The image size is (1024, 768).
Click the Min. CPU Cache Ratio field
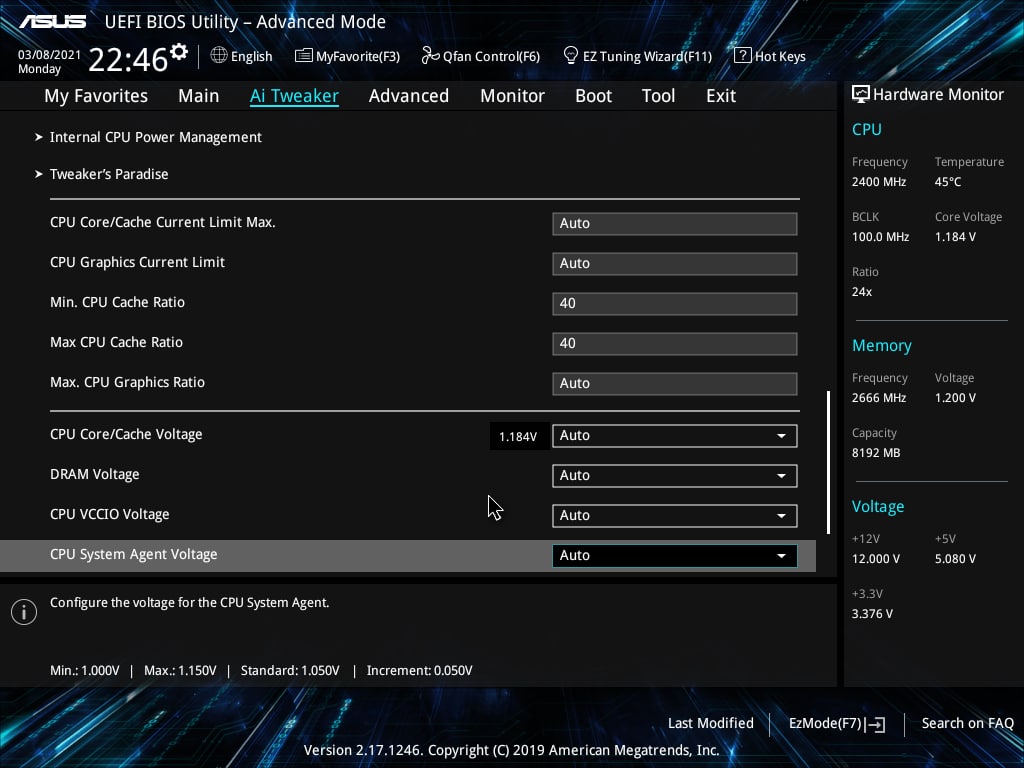(675, 304)
